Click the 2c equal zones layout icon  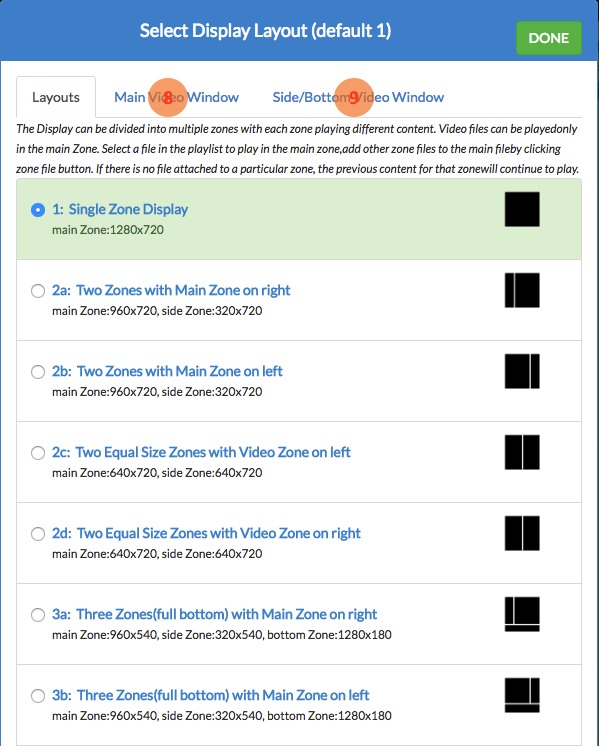coord(522,452)
